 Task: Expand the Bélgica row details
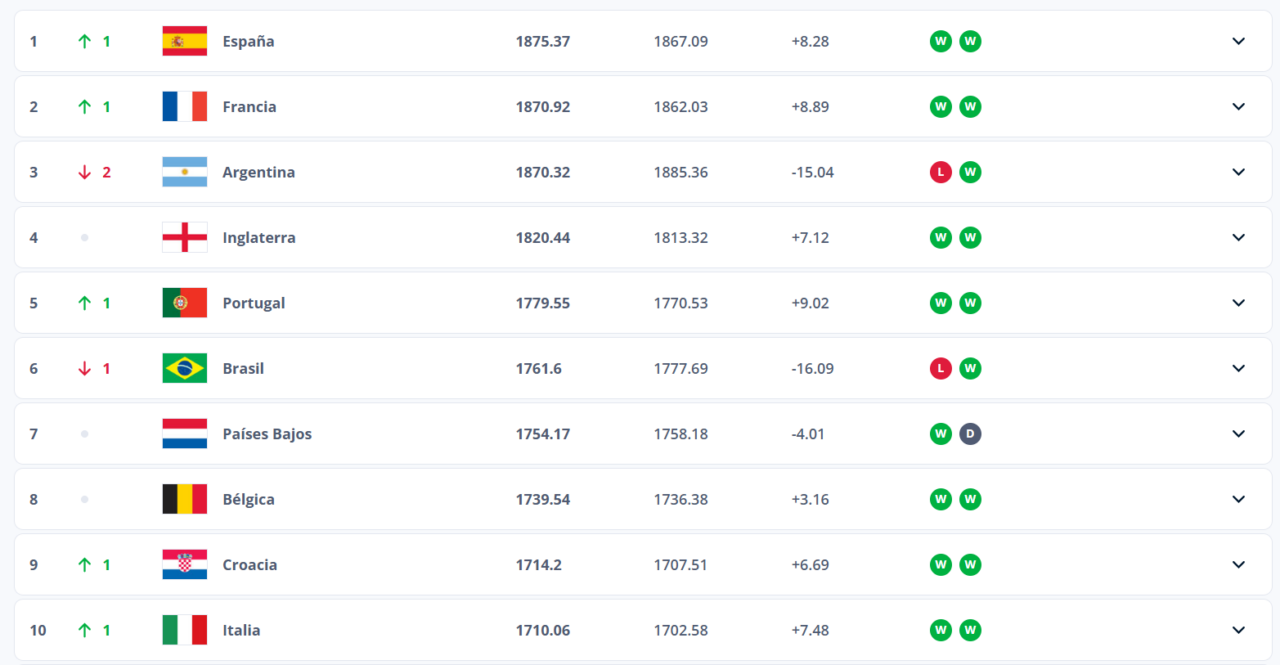[x=1238, y=499]
